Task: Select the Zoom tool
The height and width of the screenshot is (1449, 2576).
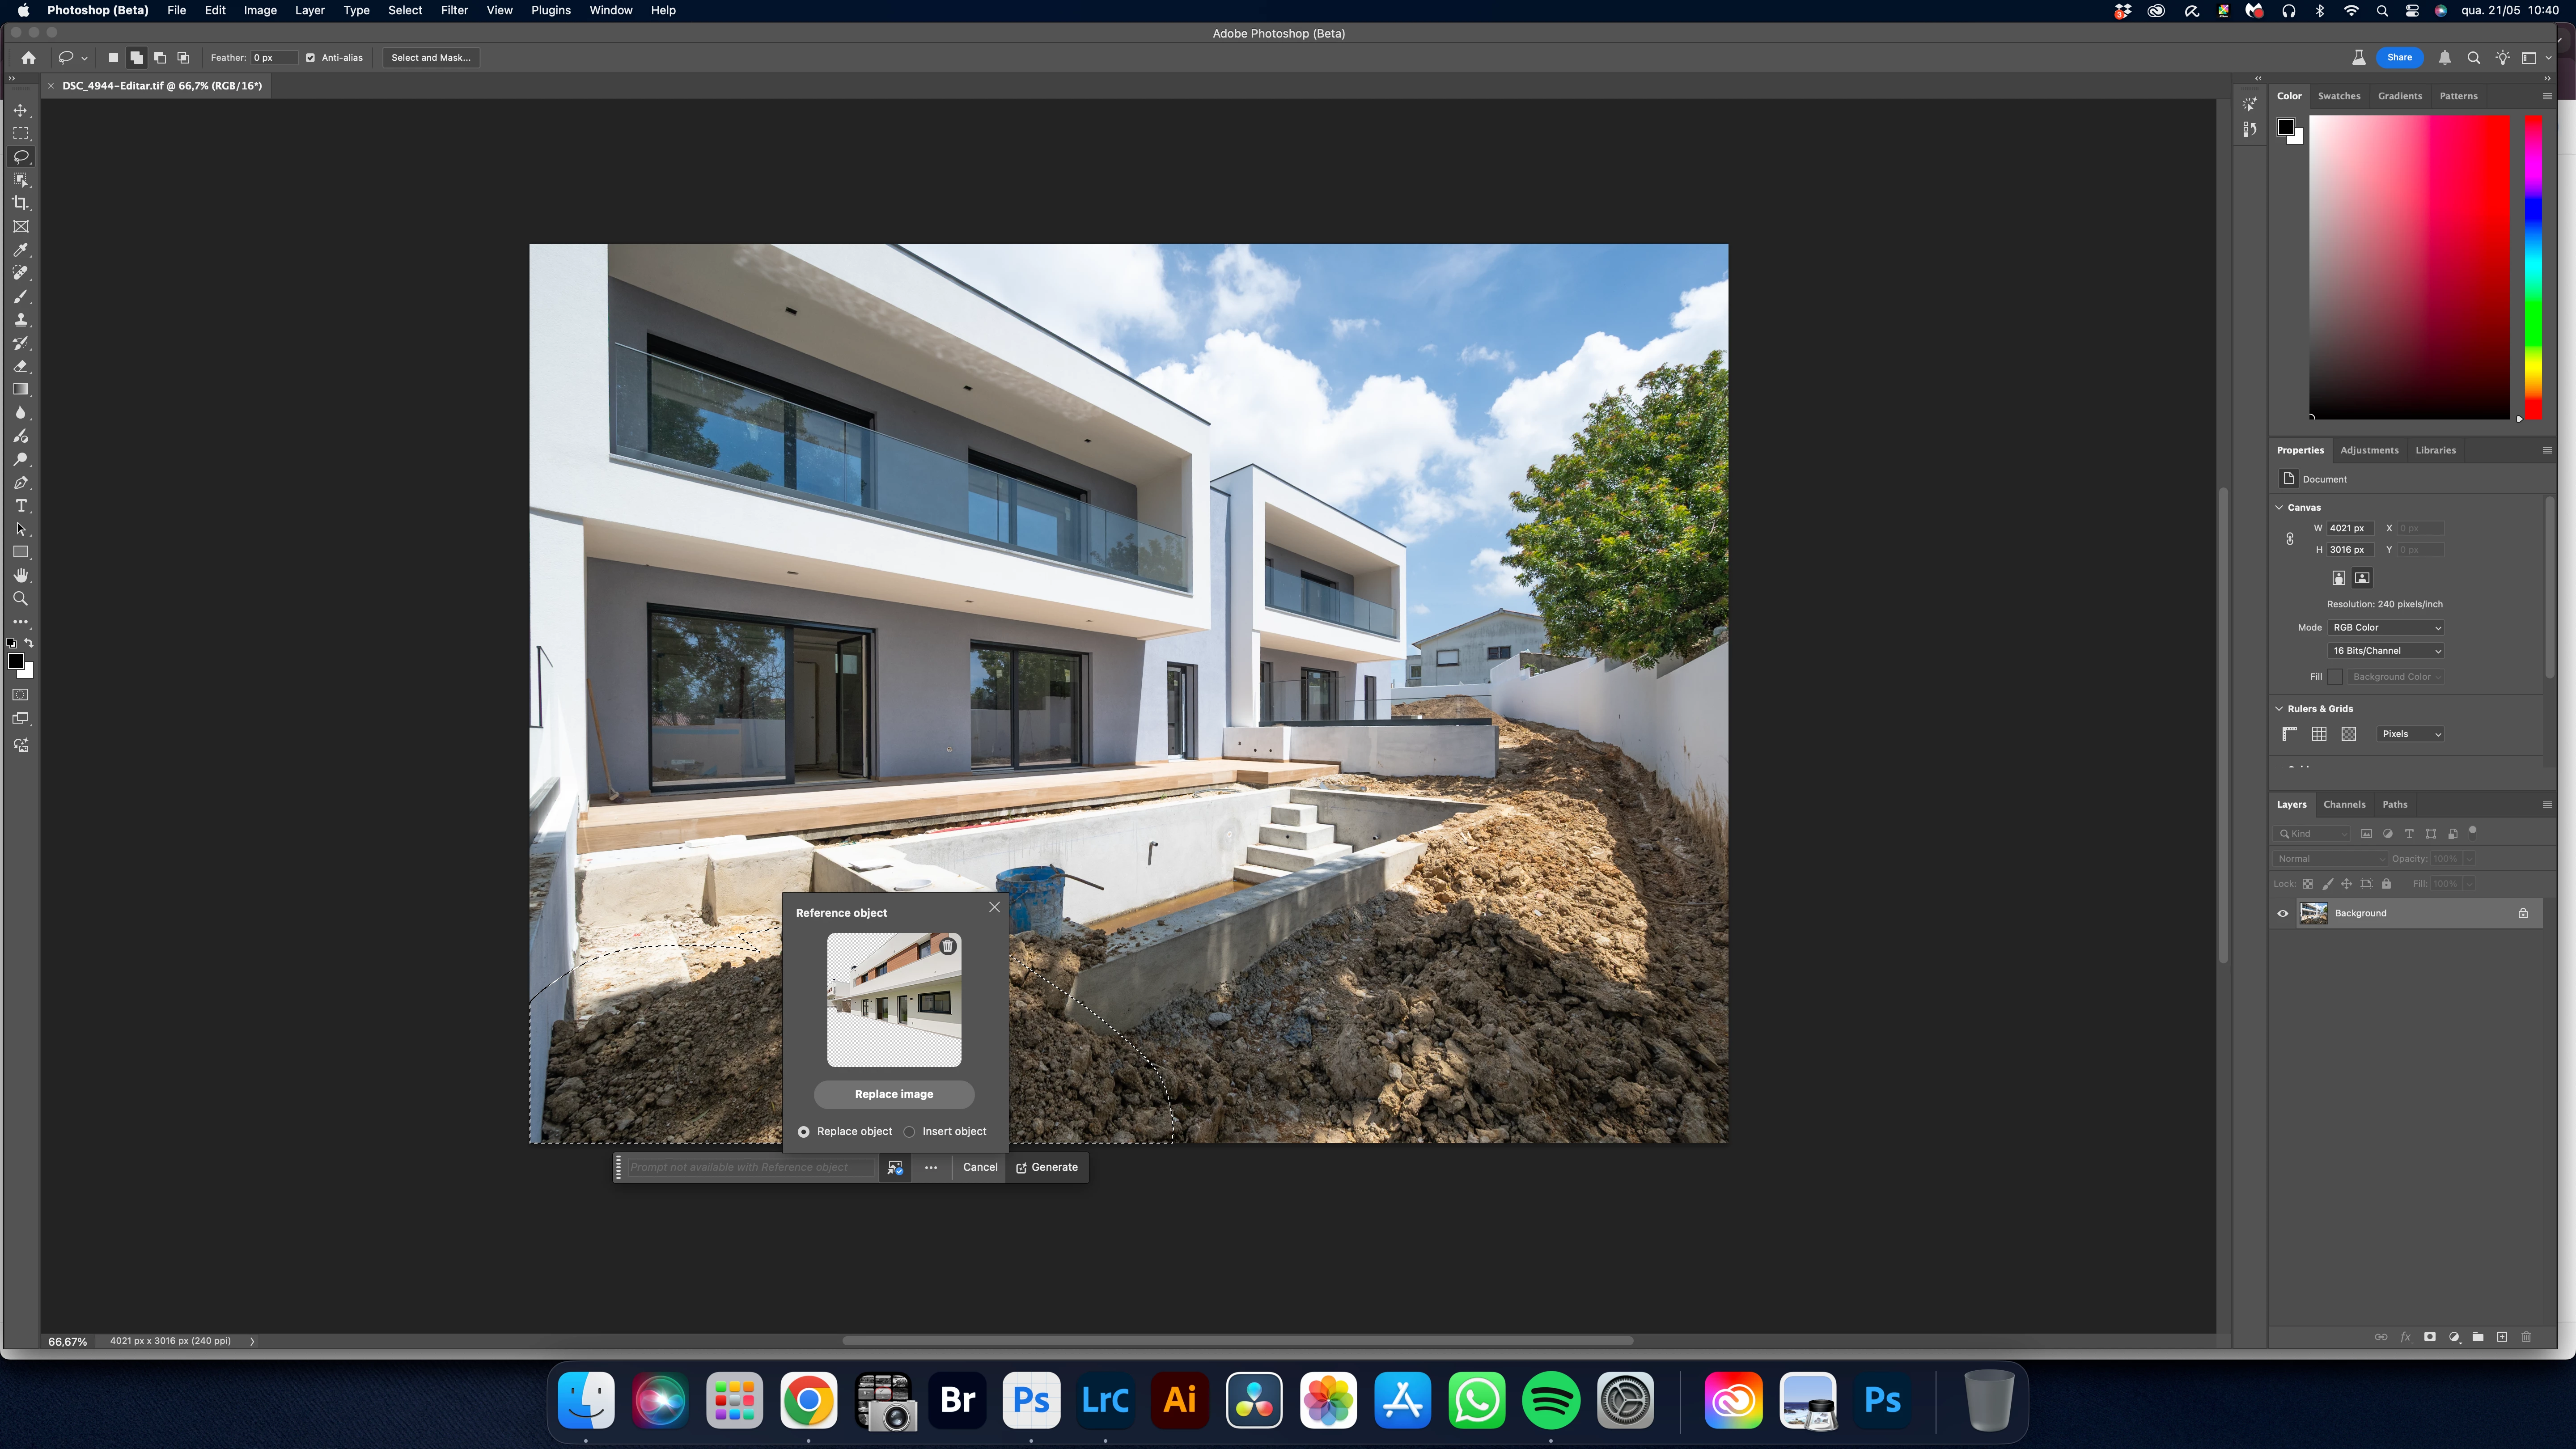Action: click(x=20, y=599)
